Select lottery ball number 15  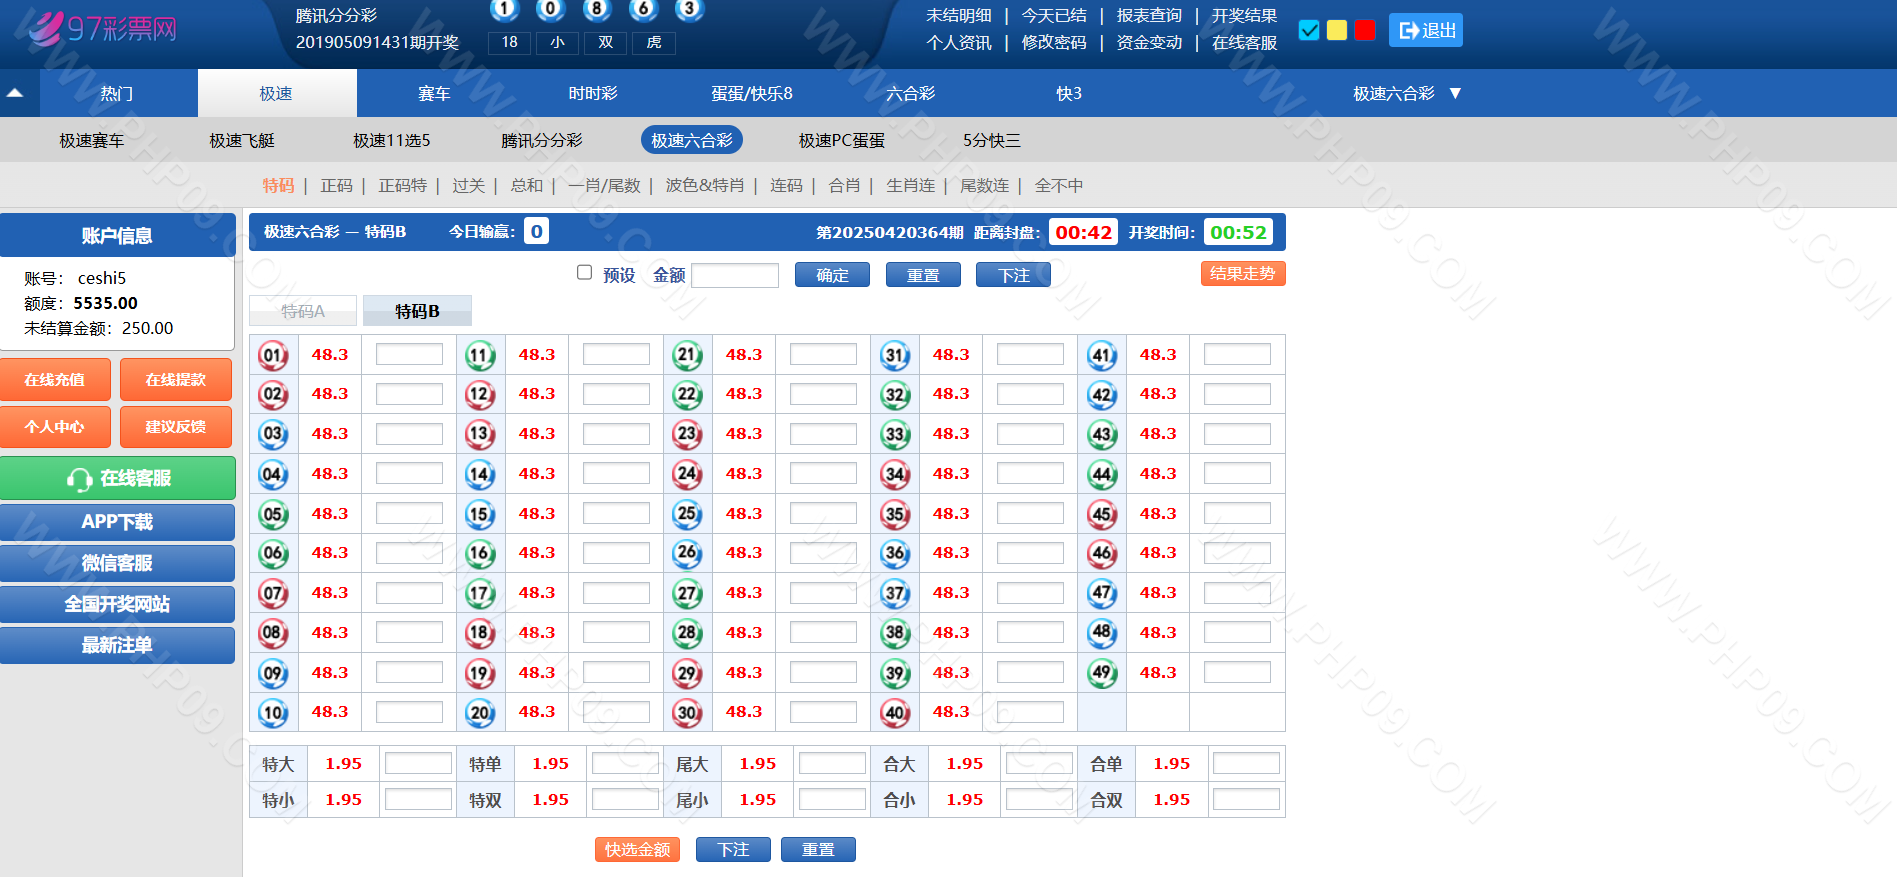(x=480, y=514)
